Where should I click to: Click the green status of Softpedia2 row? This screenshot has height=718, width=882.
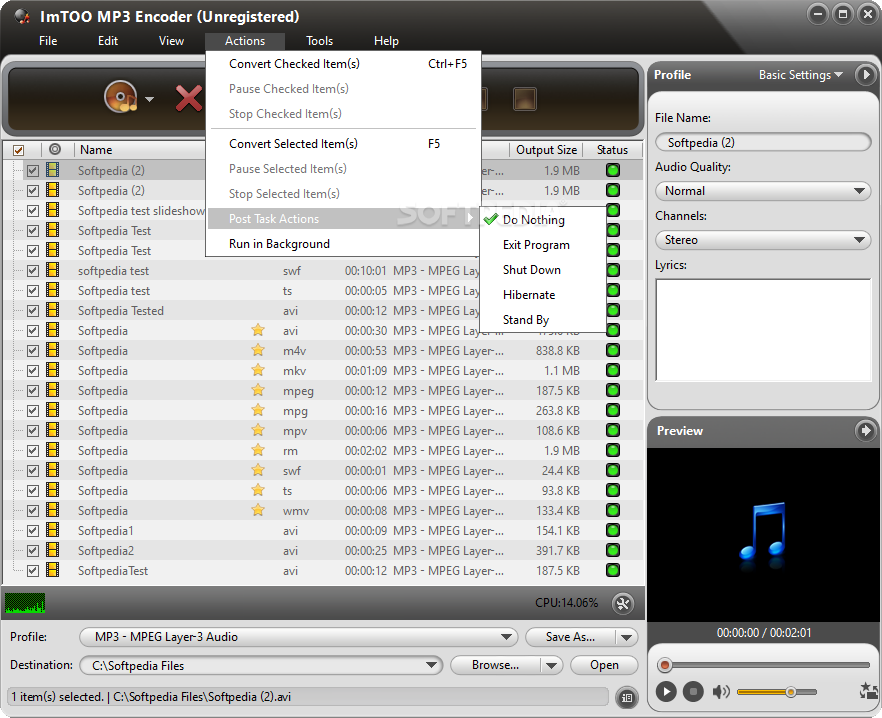click(x=613, y=550)
